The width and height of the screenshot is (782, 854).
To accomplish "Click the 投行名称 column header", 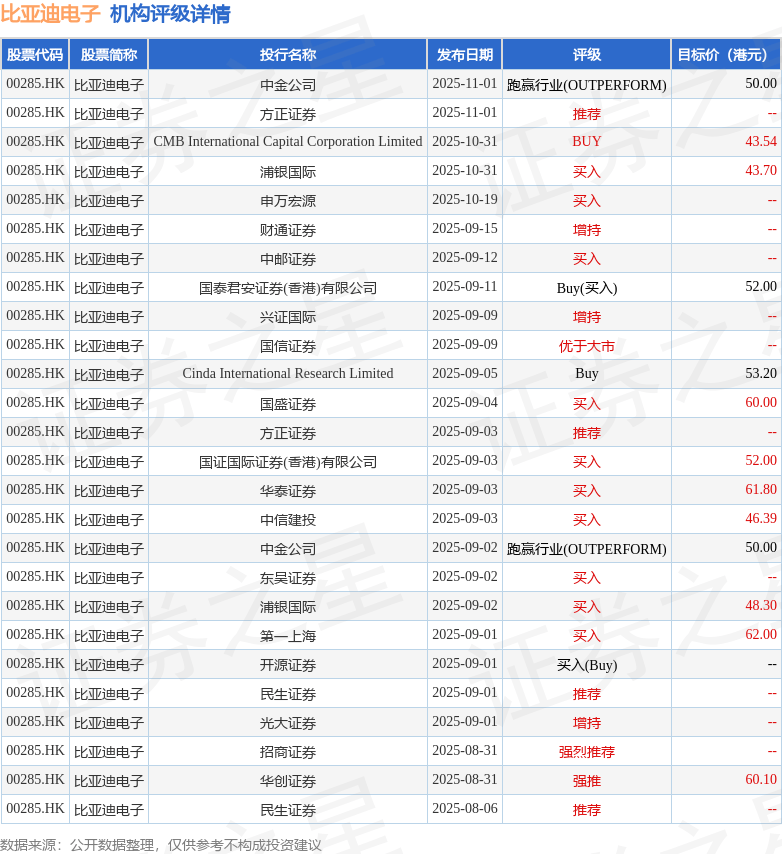I will (288, 54).
